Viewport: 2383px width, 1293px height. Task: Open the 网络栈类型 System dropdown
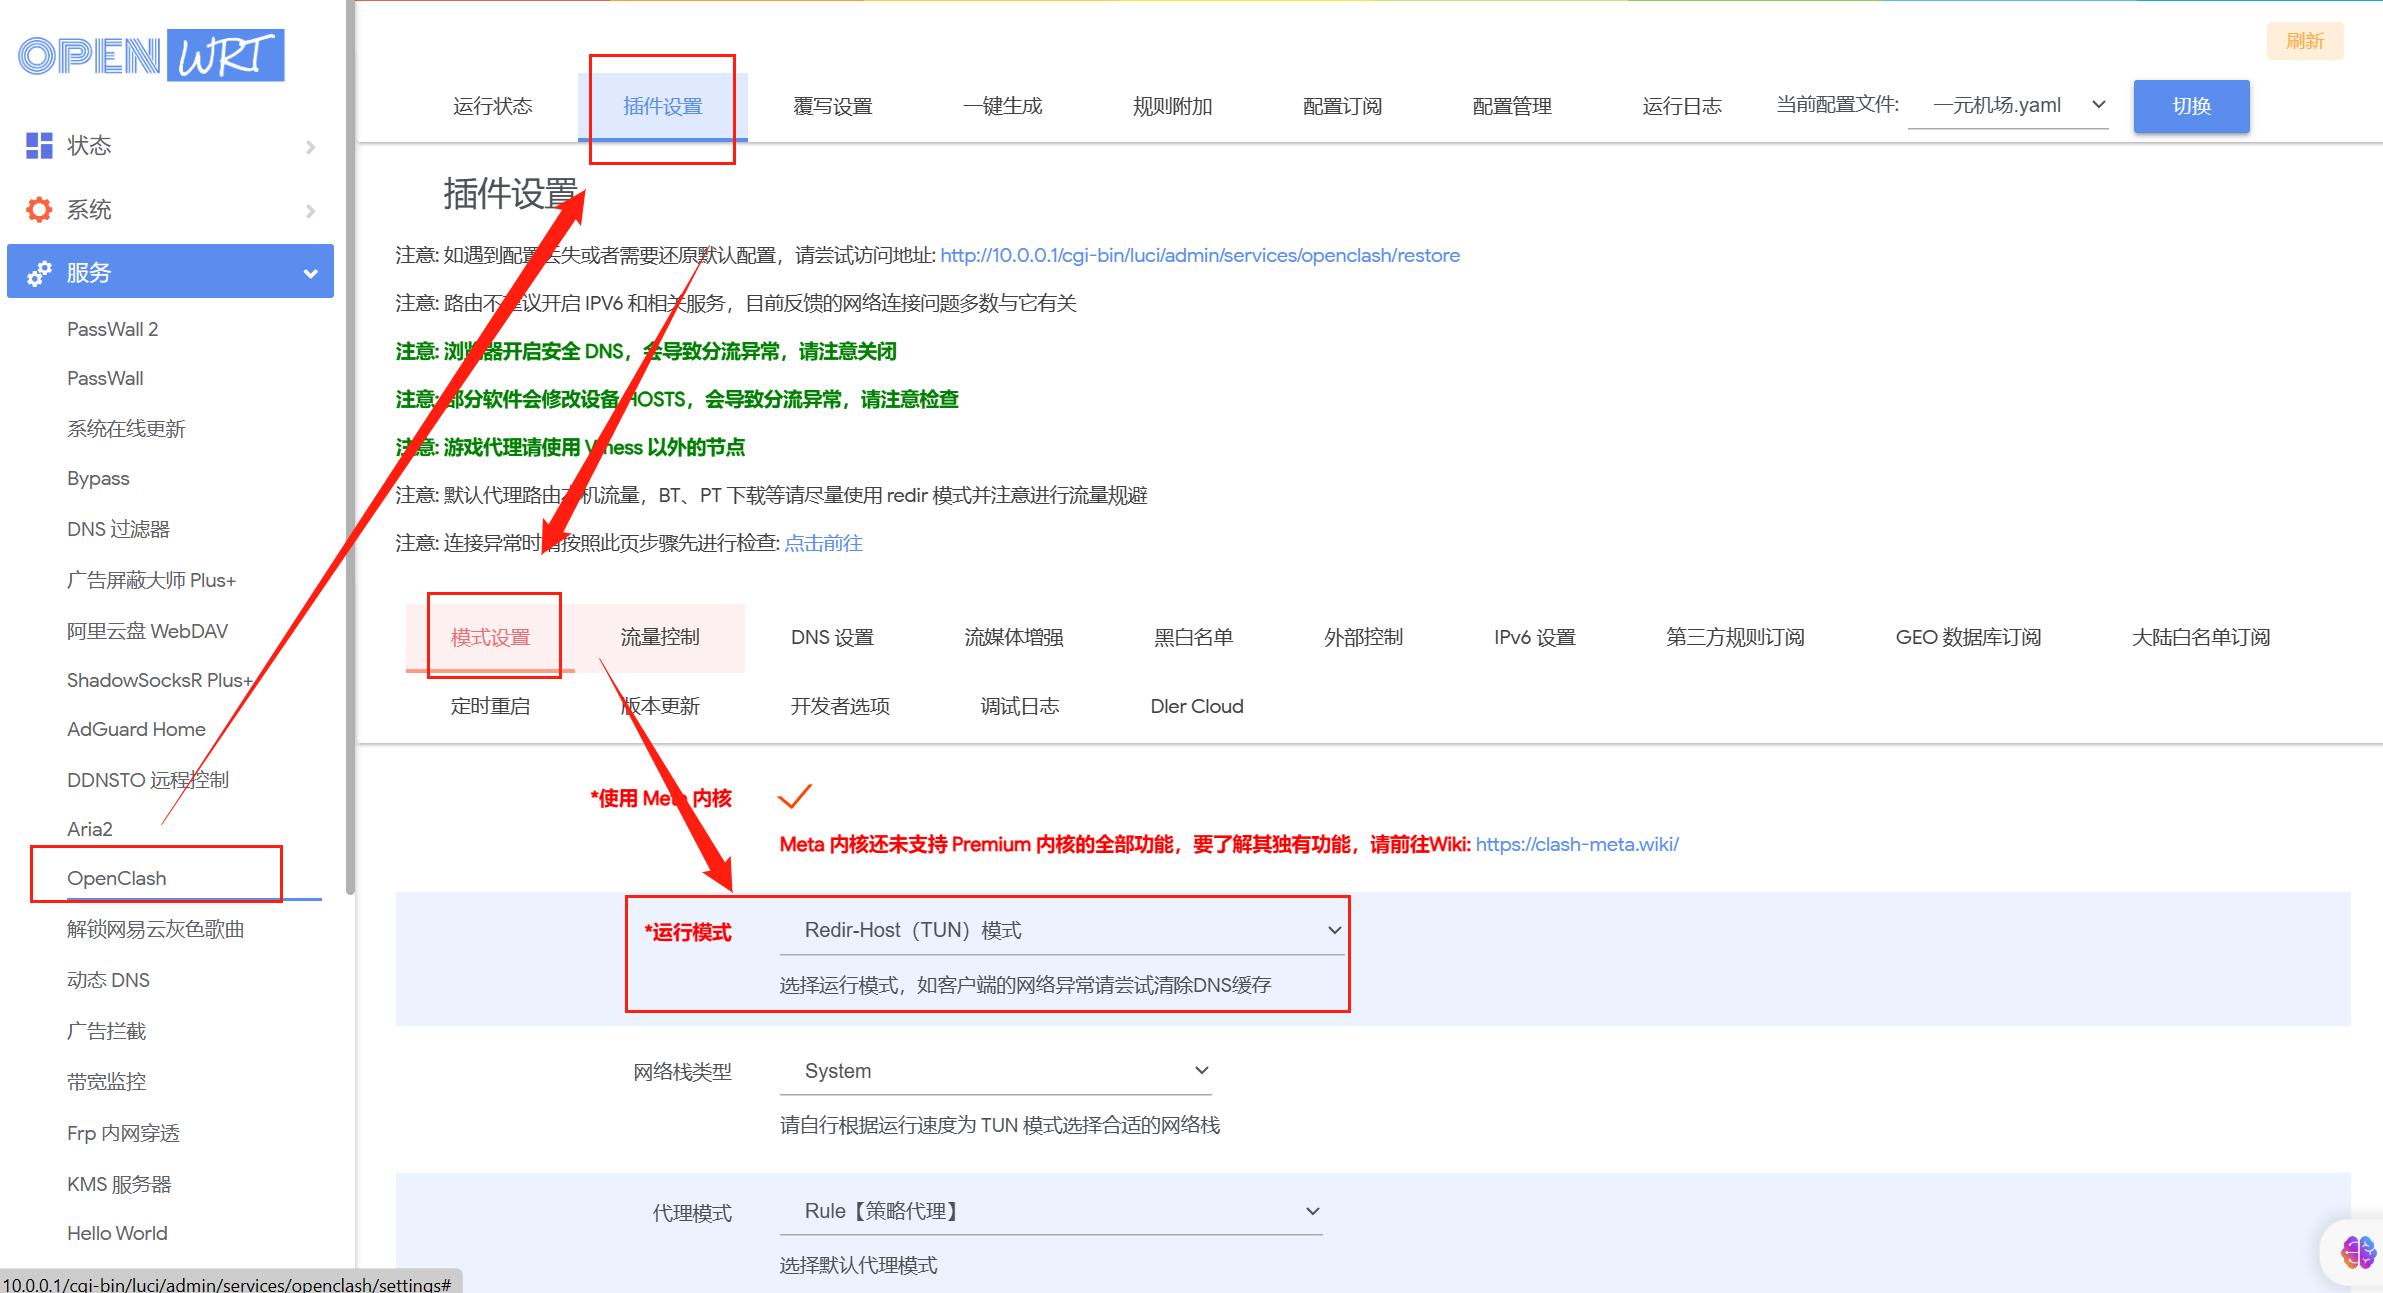(995, 1071)
